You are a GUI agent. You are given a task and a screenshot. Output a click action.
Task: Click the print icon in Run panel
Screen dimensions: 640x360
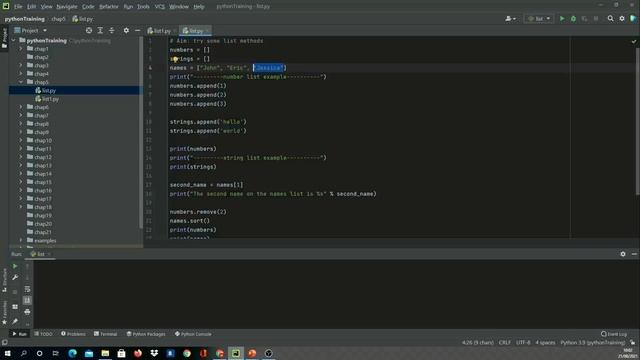27,312
